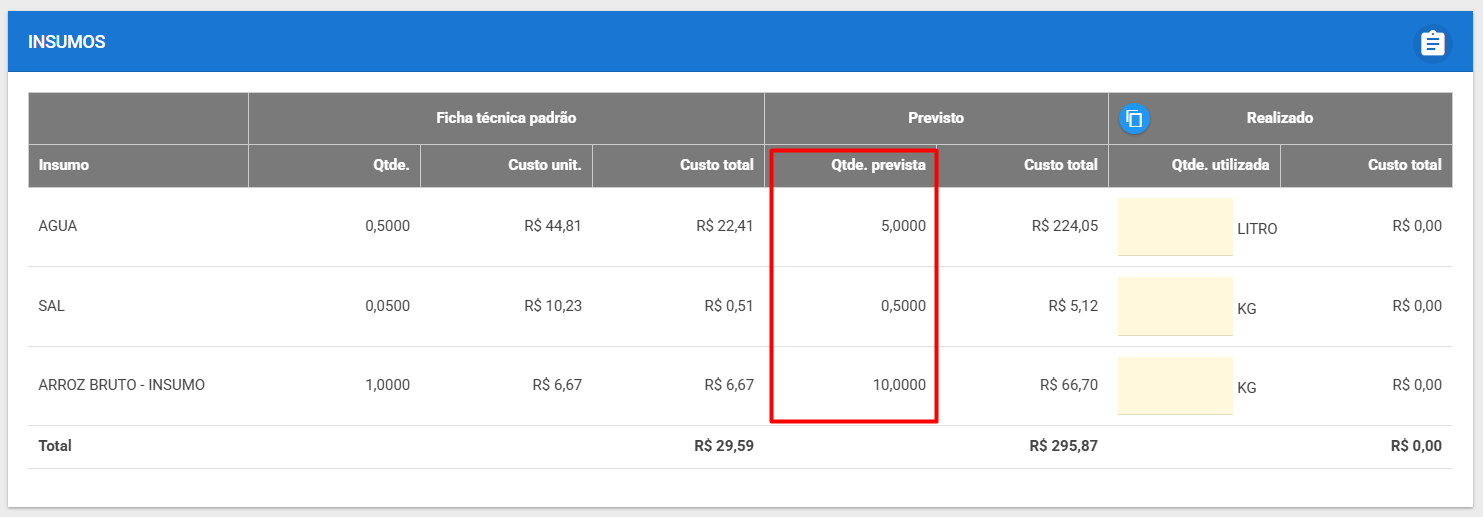
Task: Fill the Qtde. utilizada field for AGUA
Action: [1175, 227]
